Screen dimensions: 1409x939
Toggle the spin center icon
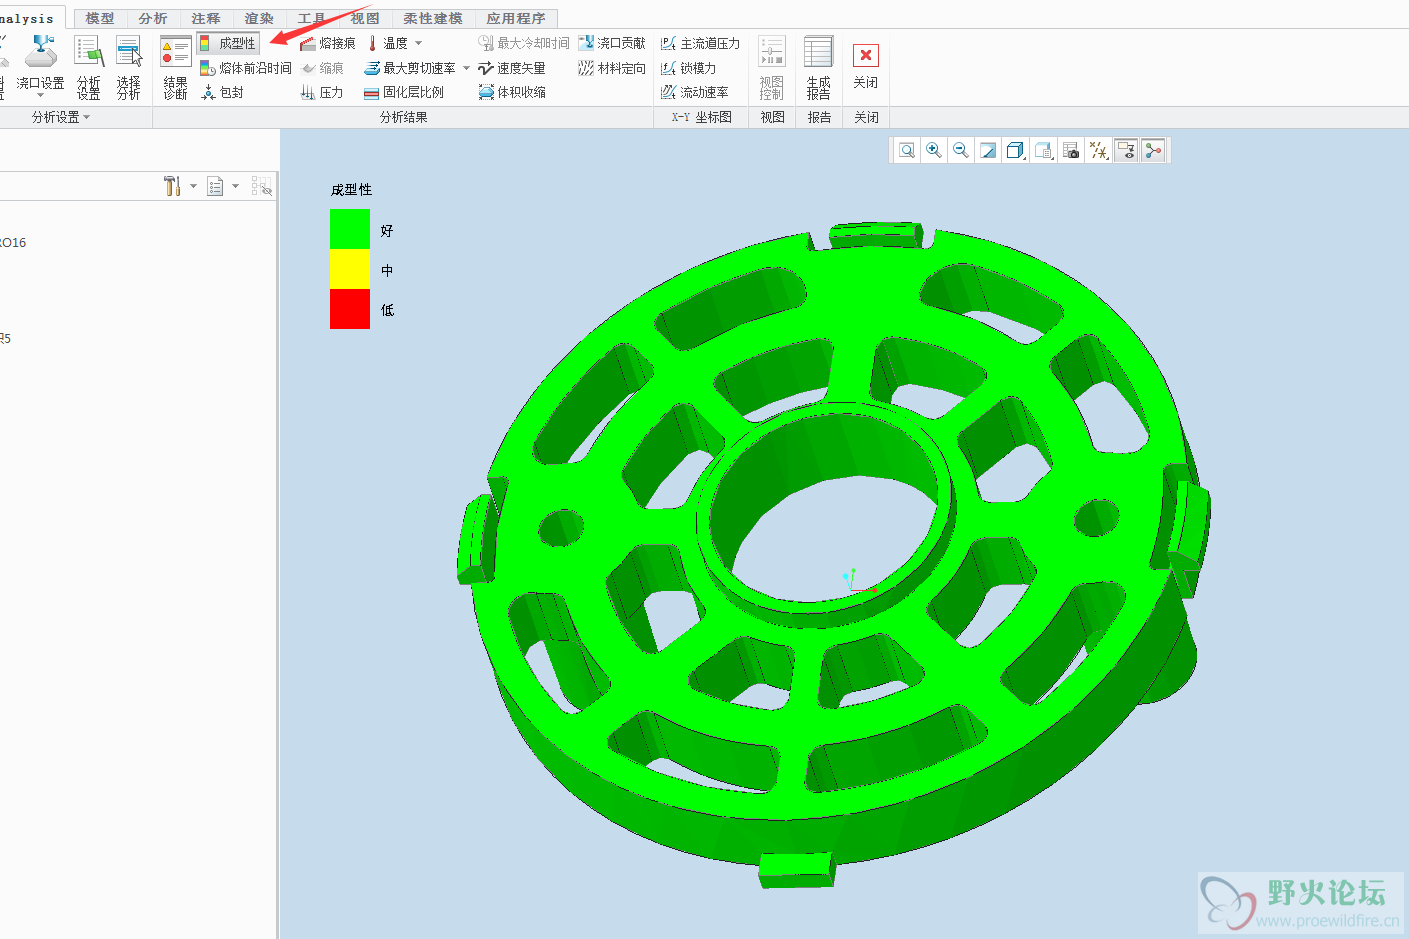coord(1153,150)
